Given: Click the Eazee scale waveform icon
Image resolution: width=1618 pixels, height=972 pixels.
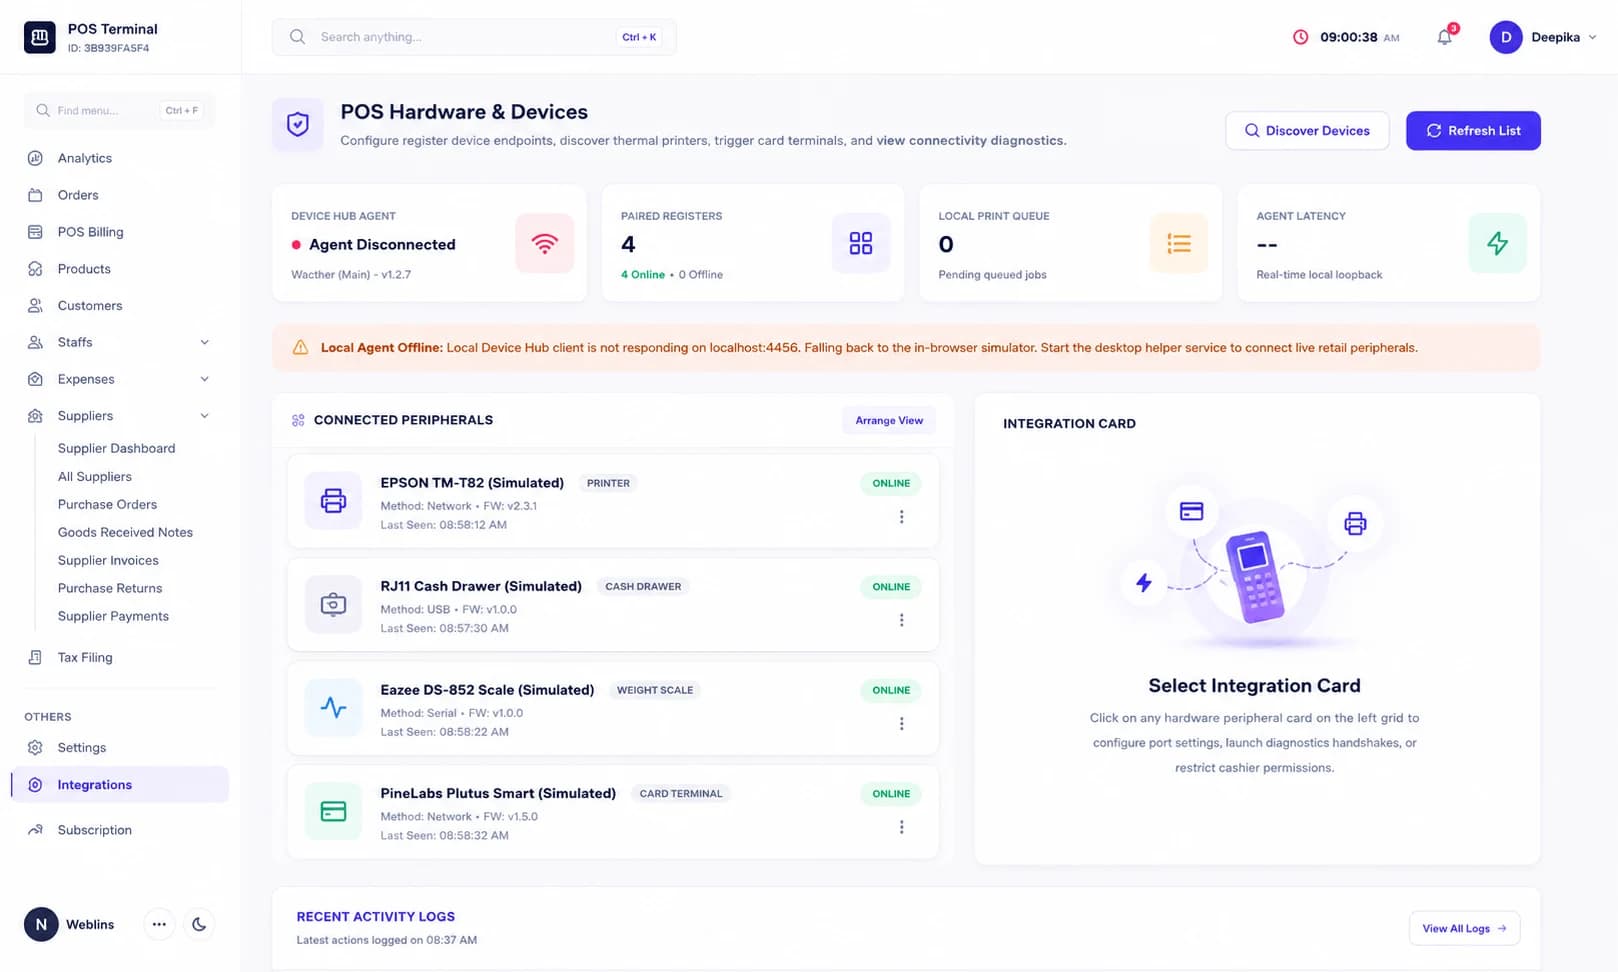Looking at the screenshot, I should pyautogui.click(x=333, y=708).
